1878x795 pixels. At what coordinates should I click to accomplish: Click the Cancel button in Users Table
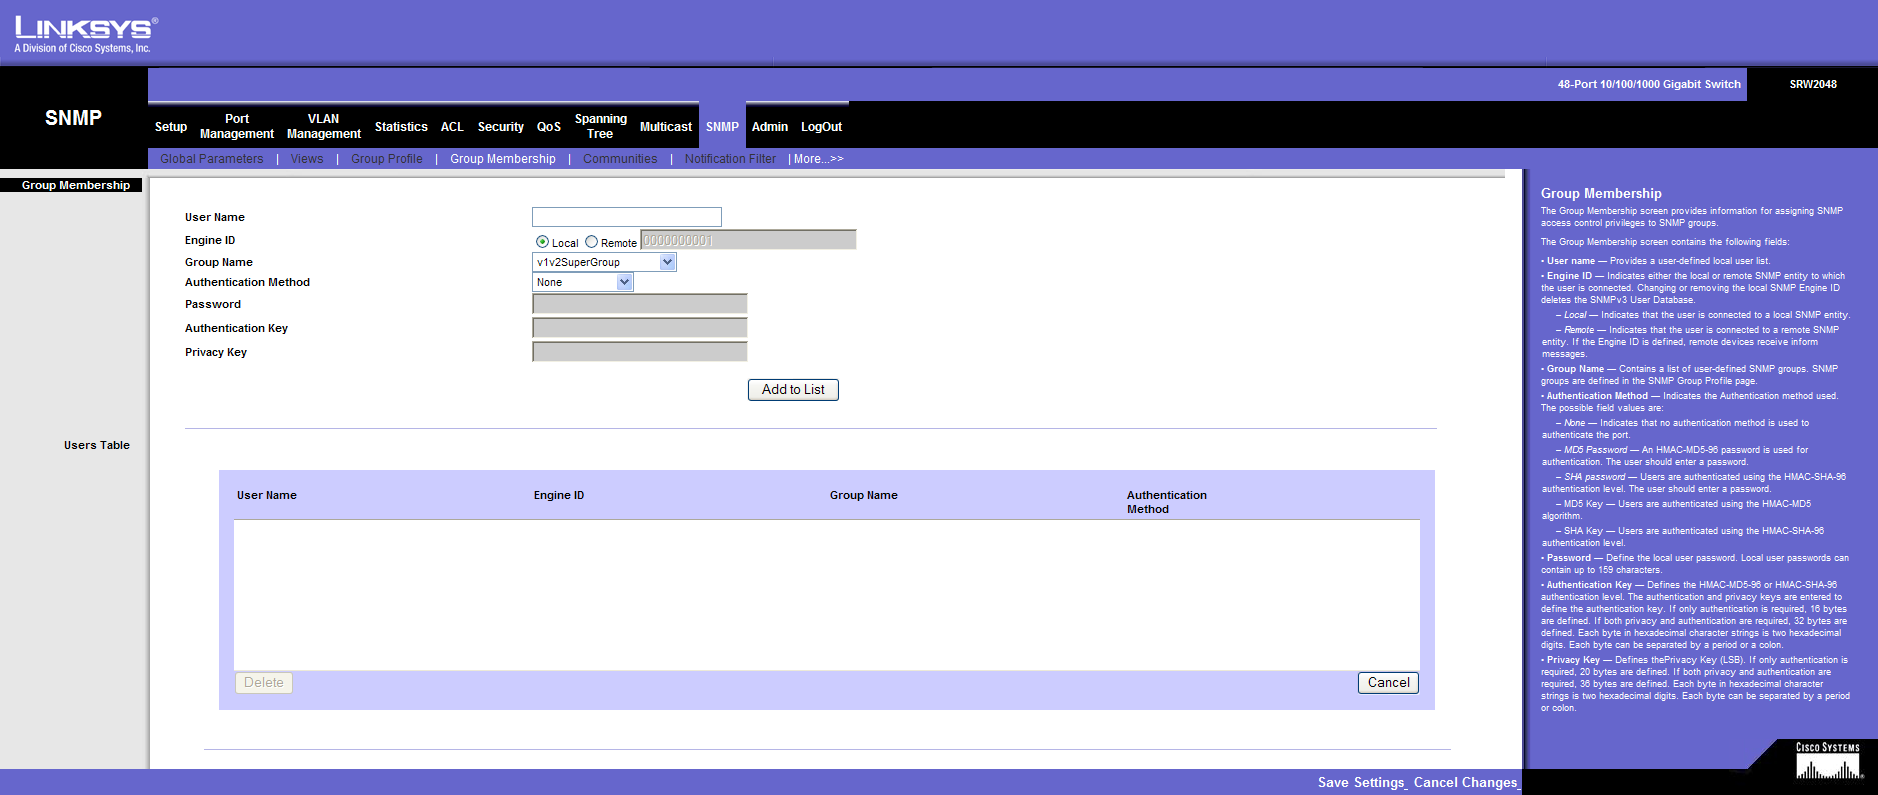pos(1388,683)
